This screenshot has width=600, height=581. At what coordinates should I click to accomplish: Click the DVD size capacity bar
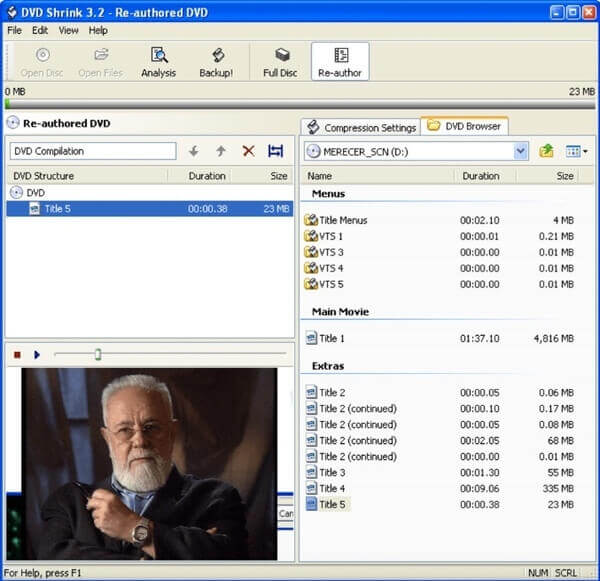click(300, 104)
